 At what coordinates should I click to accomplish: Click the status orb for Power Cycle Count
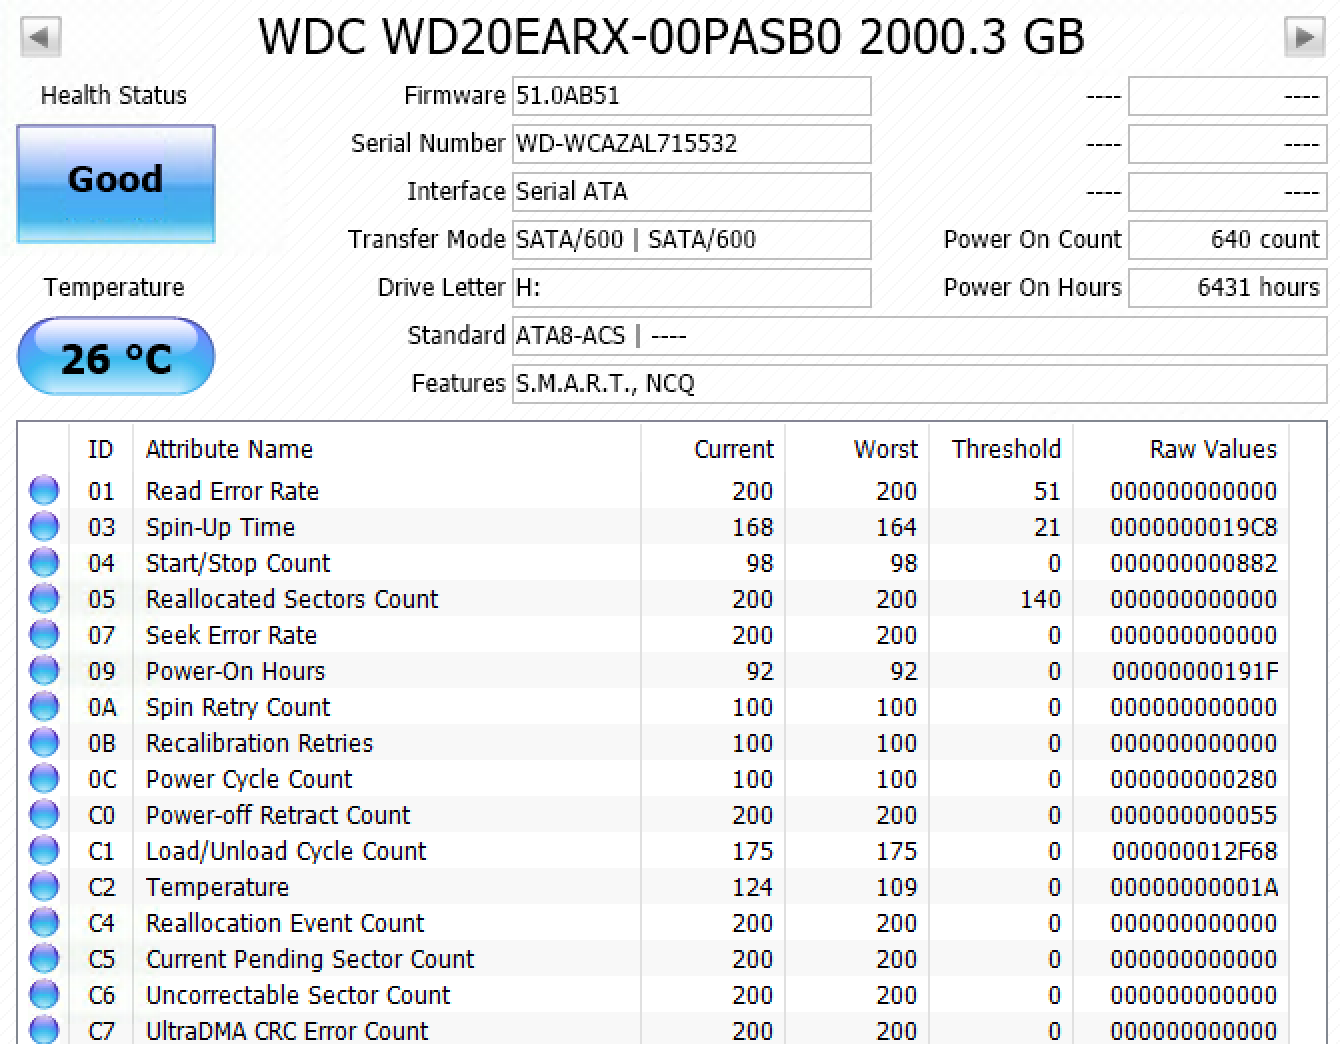(x=44, y=779)
